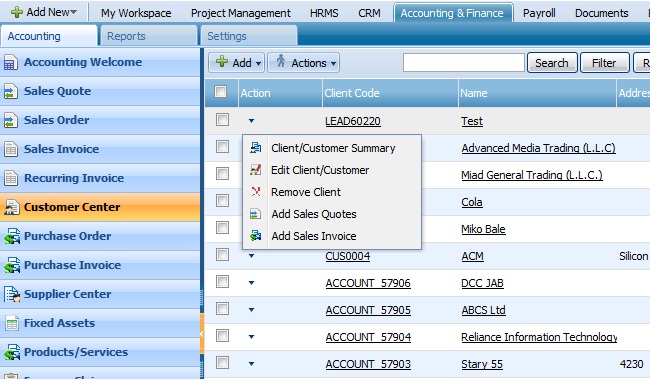
Task: Click the search text input field
Action: 463,63
